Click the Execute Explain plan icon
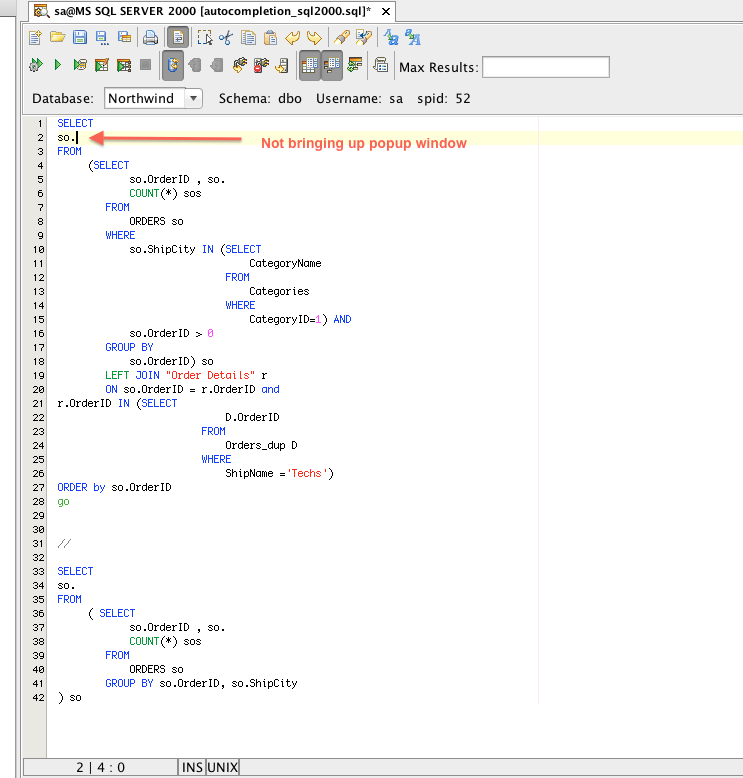Image resolution: width=743 pixels, height=778 pixels. point(79,65)
